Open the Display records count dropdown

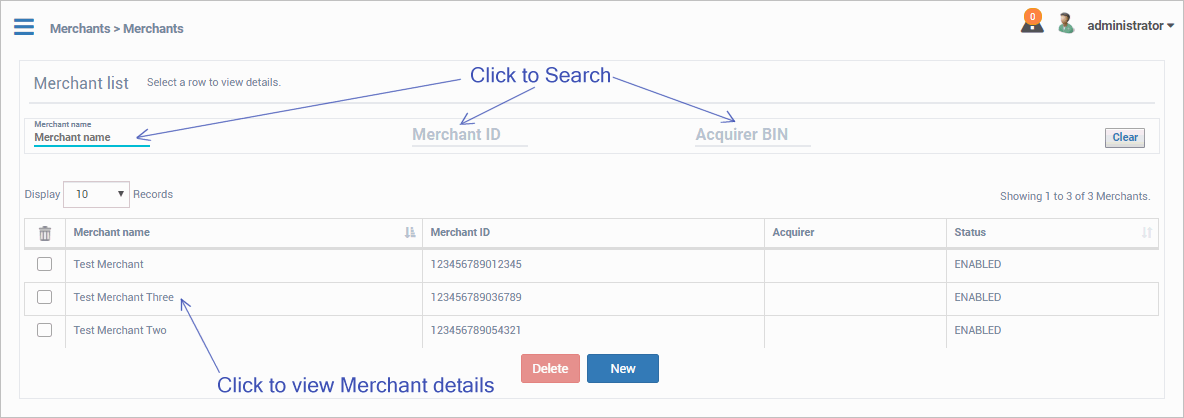click(96, 194)
